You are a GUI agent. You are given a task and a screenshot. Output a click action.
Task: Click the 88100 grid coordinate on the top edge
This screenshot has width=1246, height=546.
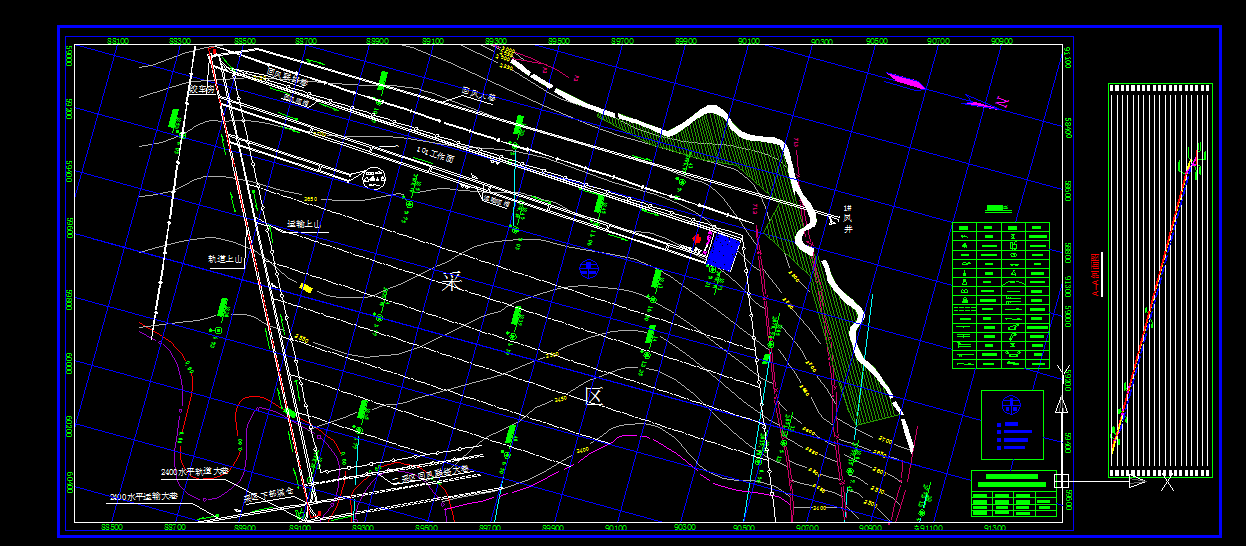point(116,41)
